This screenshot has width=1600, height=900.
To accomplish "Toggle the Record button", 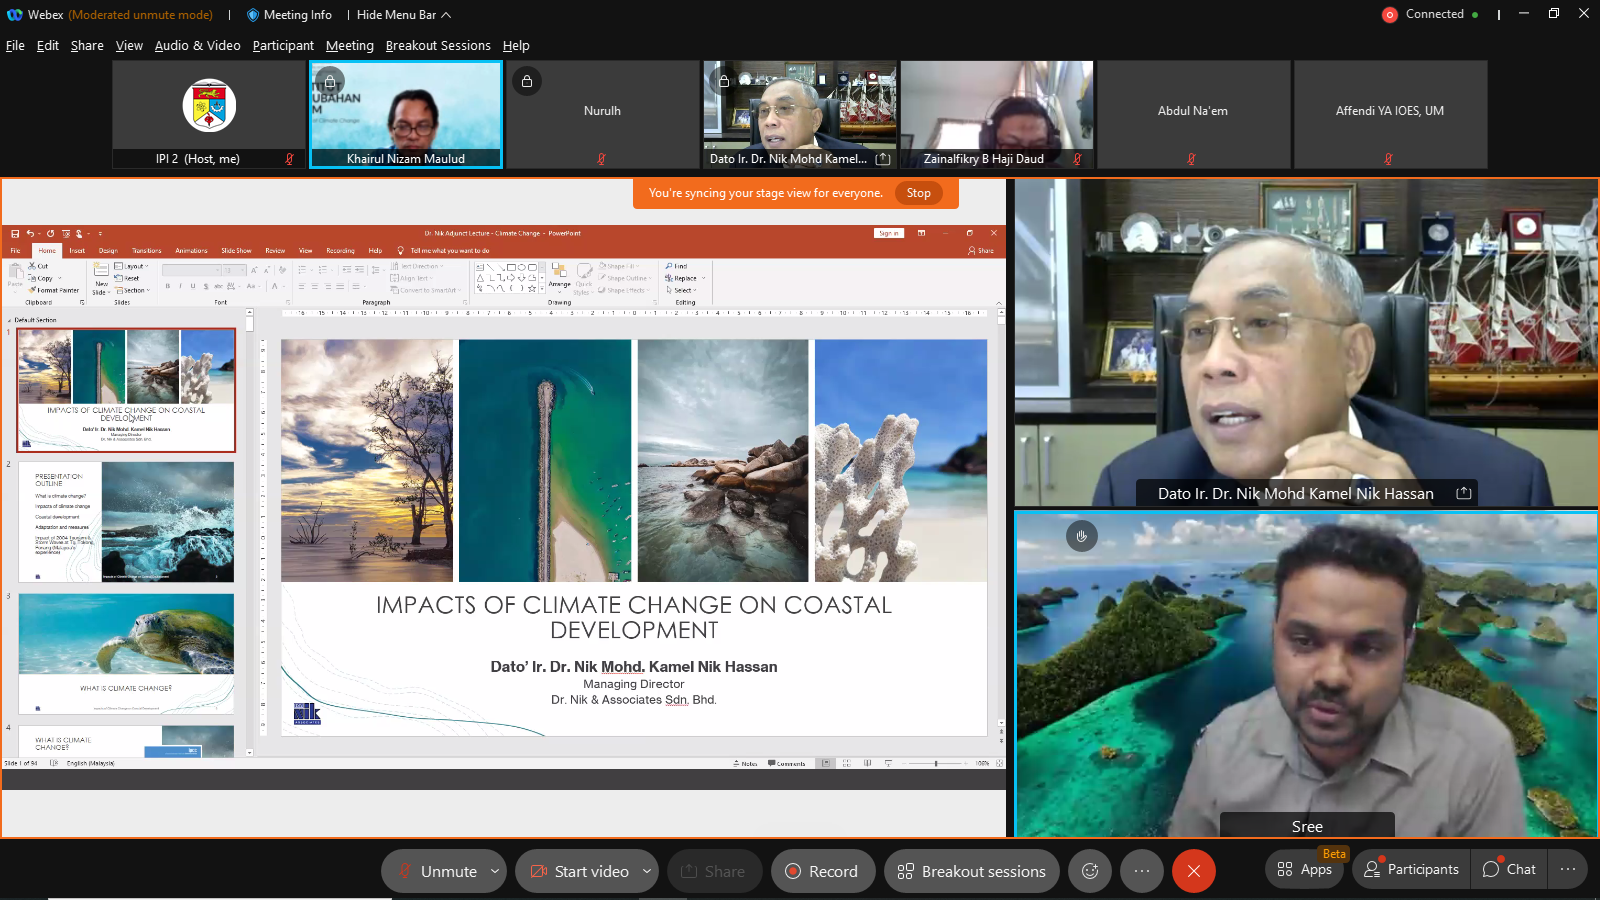I will pos(823,871).
